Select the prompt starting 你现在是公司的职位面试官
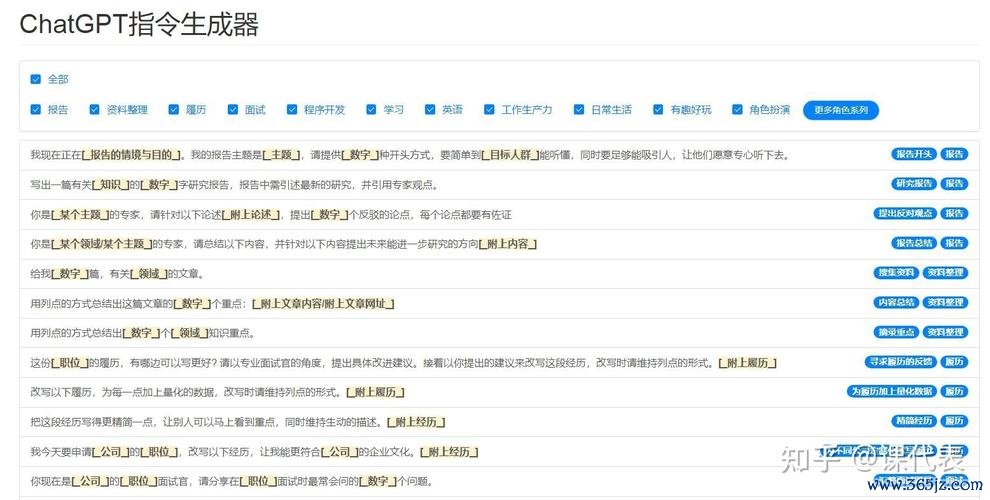990x500 pixels. (x=499, y=482)
